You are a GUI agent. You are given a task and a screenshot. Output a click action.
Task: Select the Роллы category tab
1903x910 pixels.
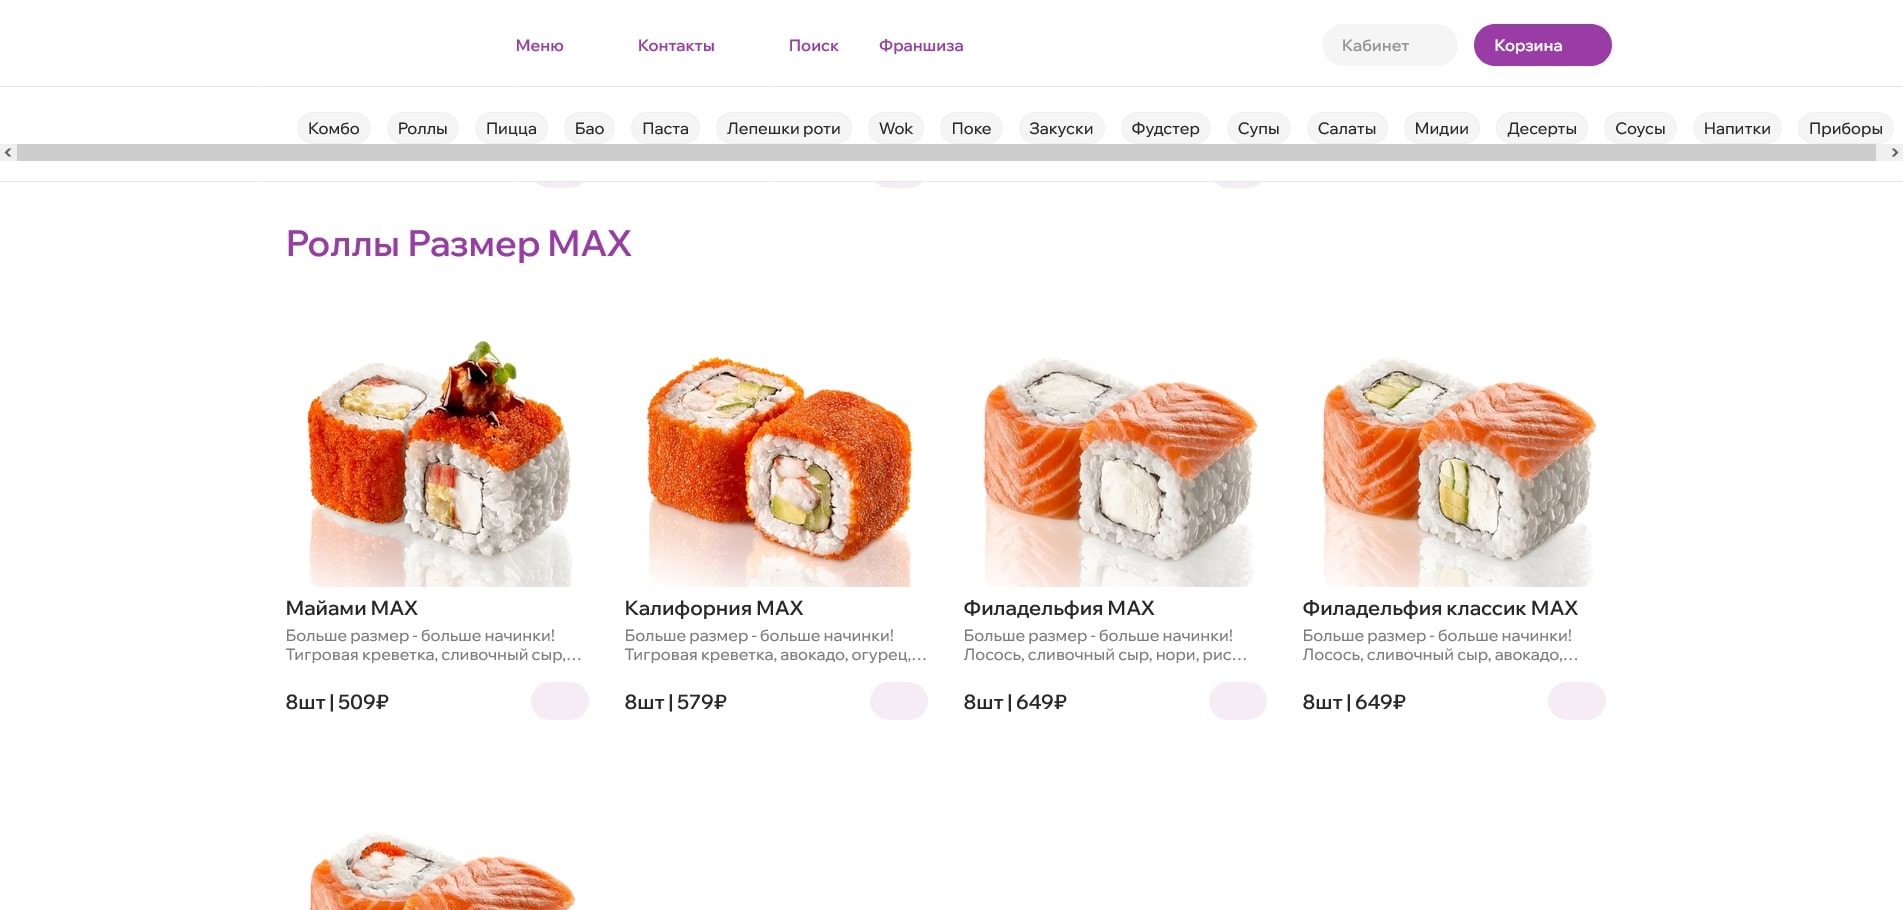(x=422, y=128)
